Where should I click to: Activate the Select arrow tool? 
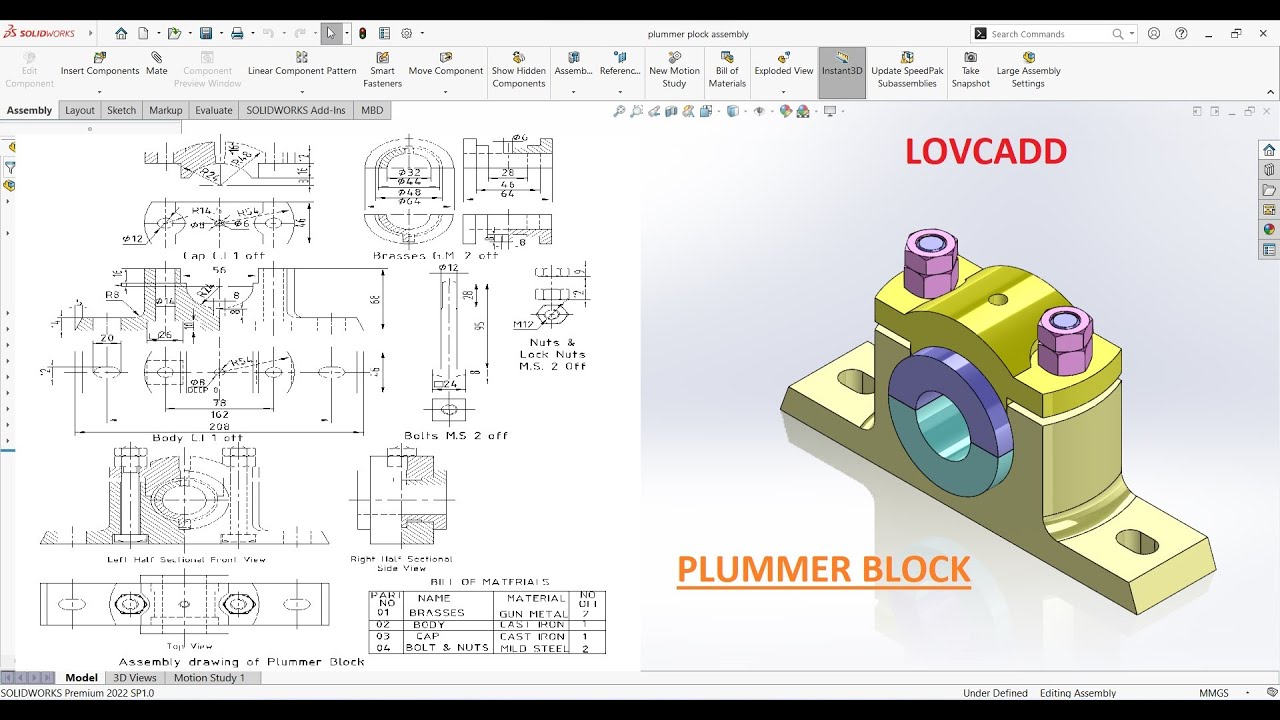click(x=330, y=33)
